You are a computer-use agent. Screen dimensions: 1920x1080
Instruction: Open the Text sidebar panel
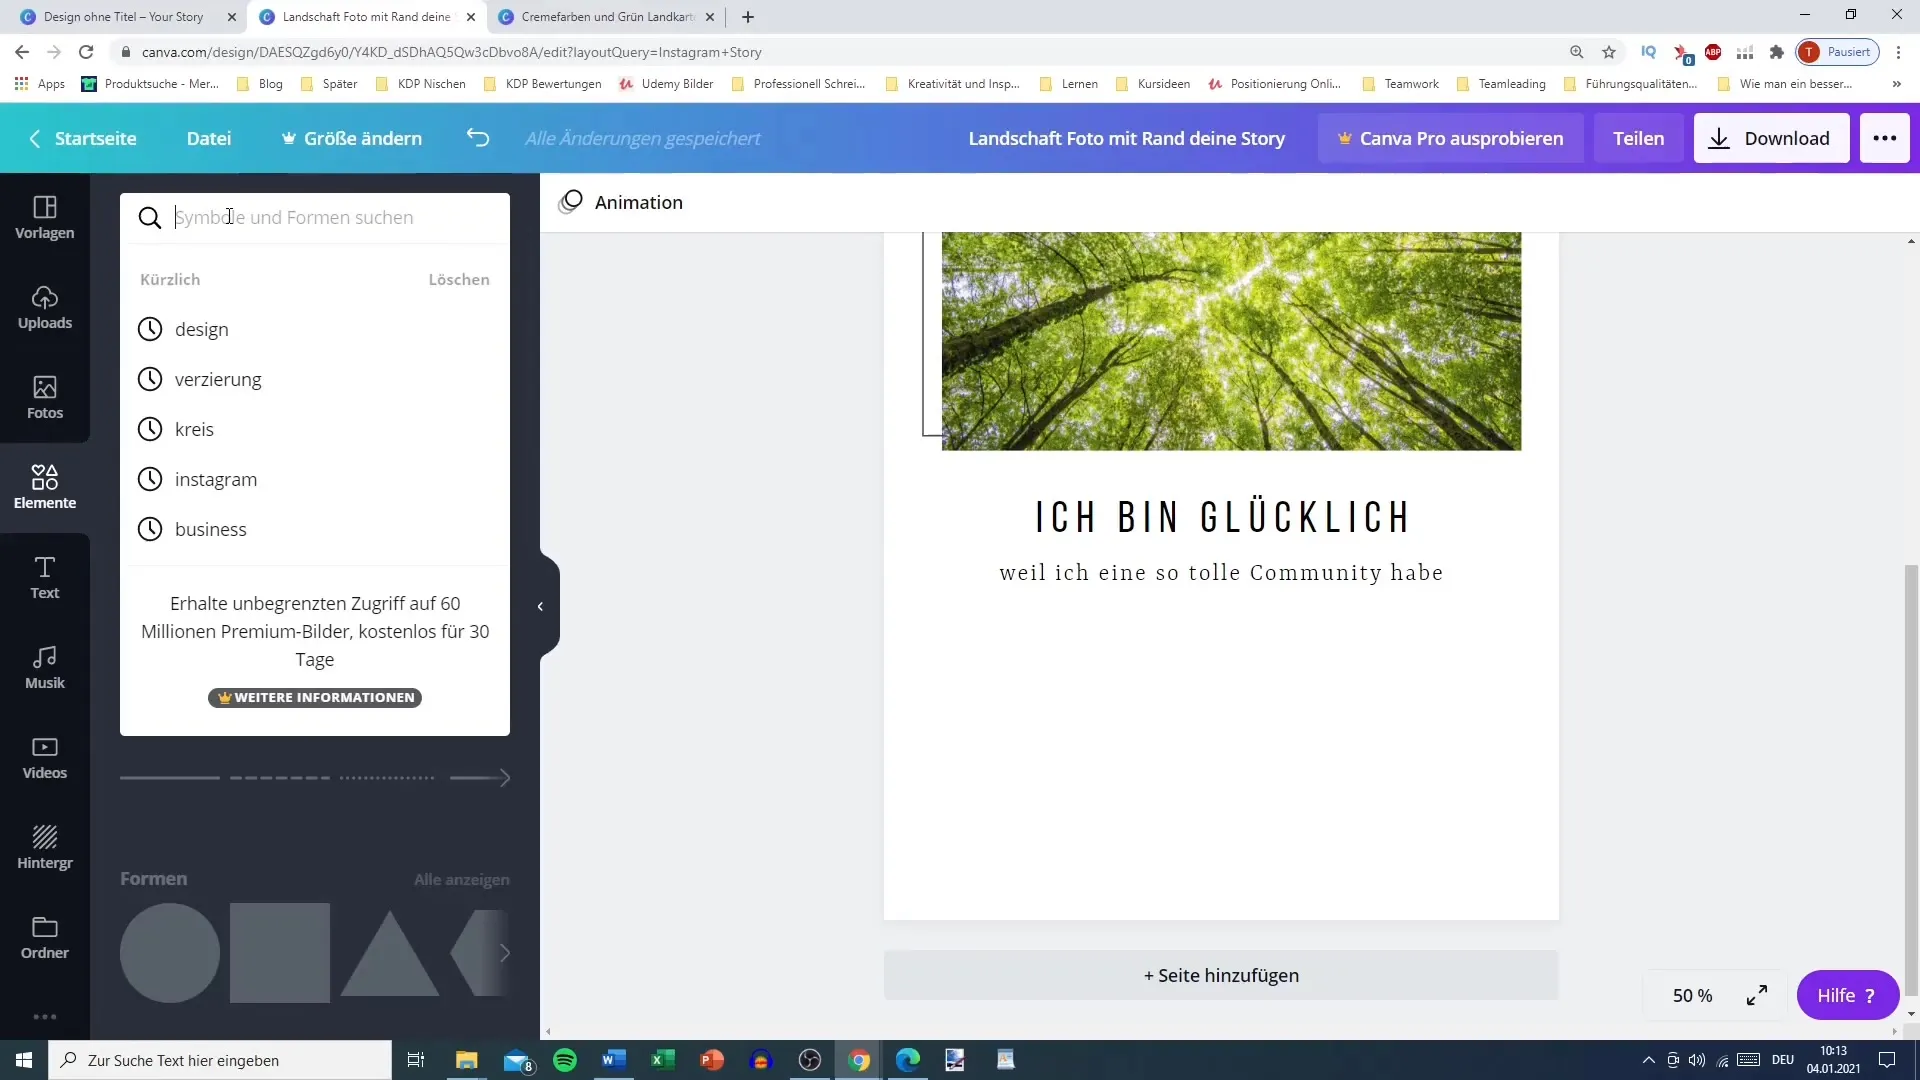(x=44, y=577)
